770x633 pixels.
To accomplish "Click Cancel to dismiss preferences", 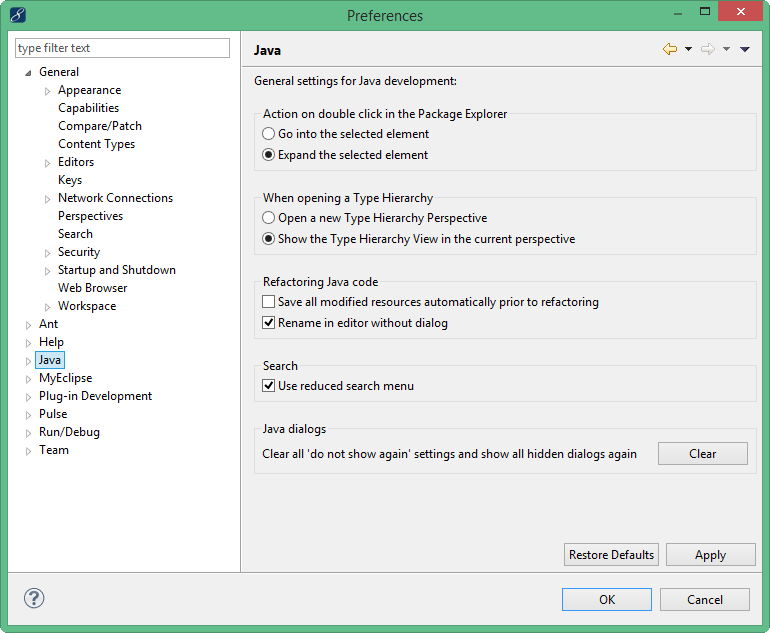I will pyautogui.click(x=704, y=599).
